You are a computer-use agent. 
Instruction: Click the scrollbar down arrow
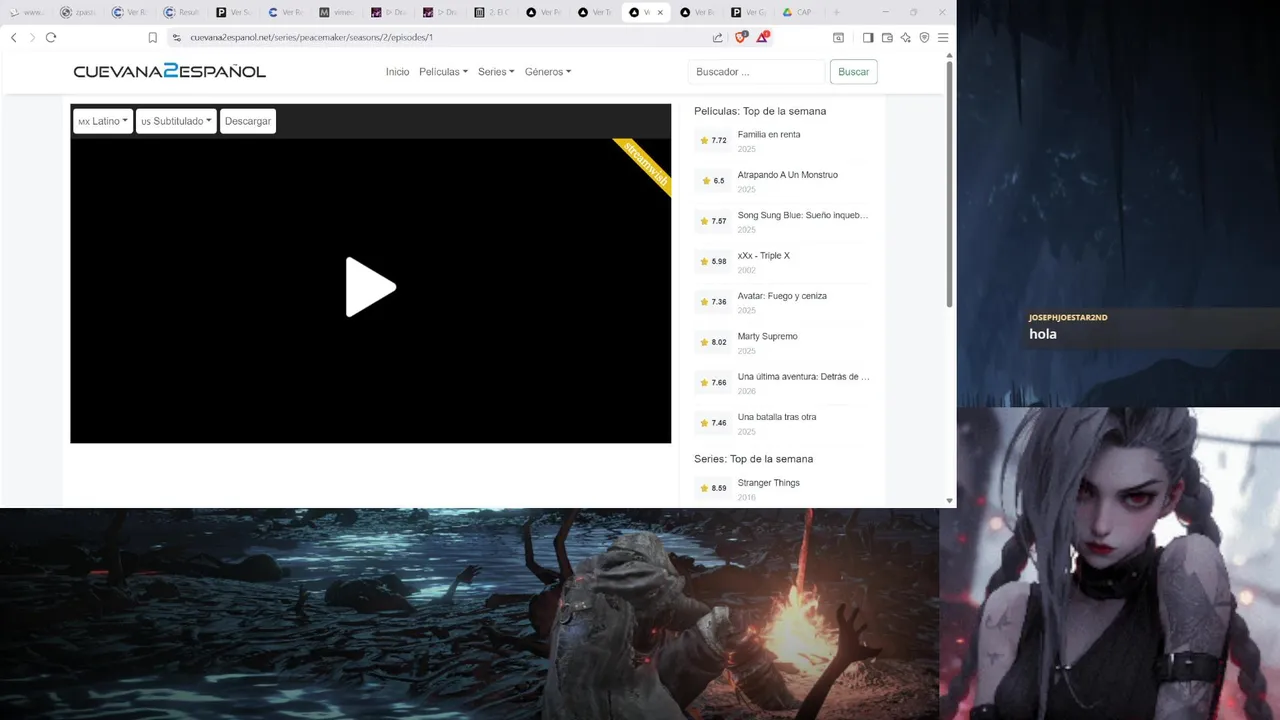coord(949,500)
